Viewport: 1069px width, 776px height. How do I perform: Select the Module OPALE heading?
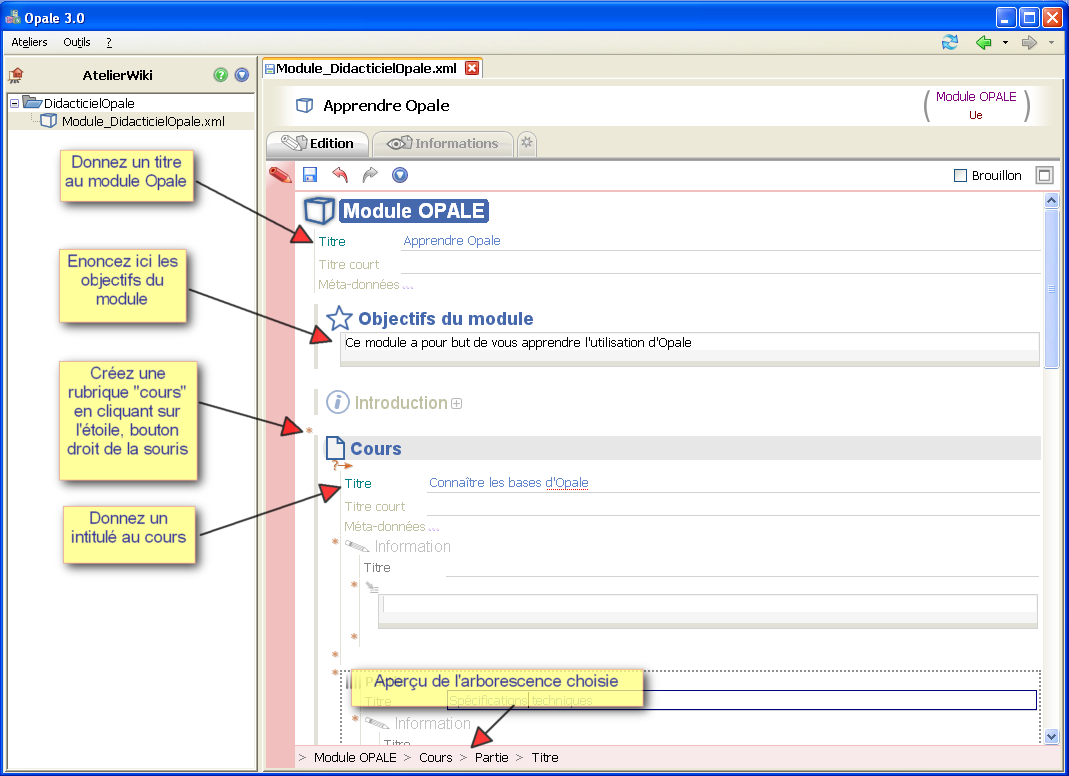point(414,211)
